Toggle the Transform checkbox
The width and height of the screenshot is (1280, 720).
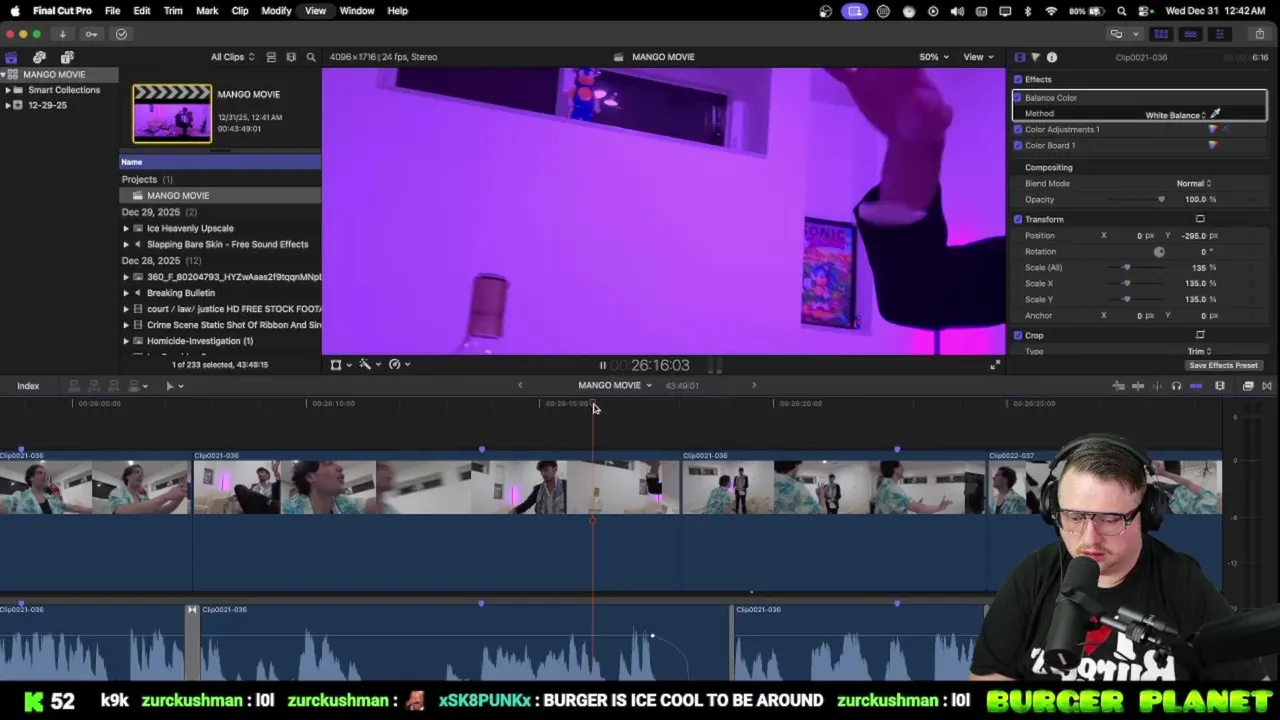(1018, 219)
